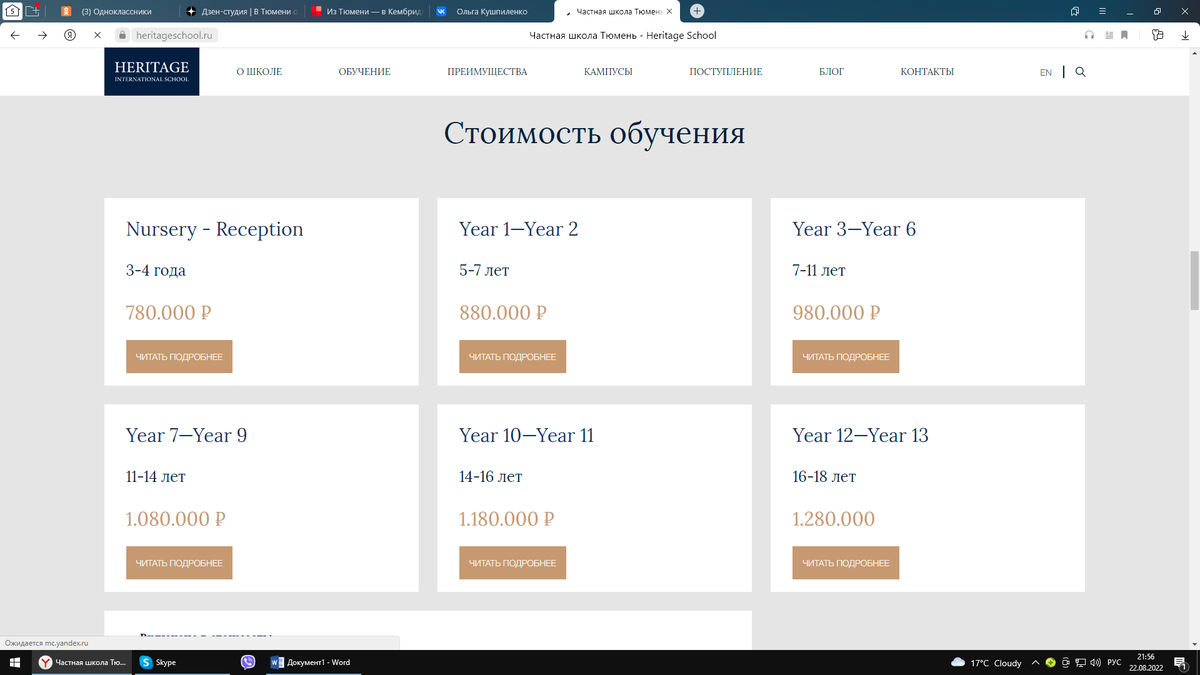Show hidden tray icons chevron
Screen dimensions: 1200x675
pyautogui.click(x=1035, y=663)
